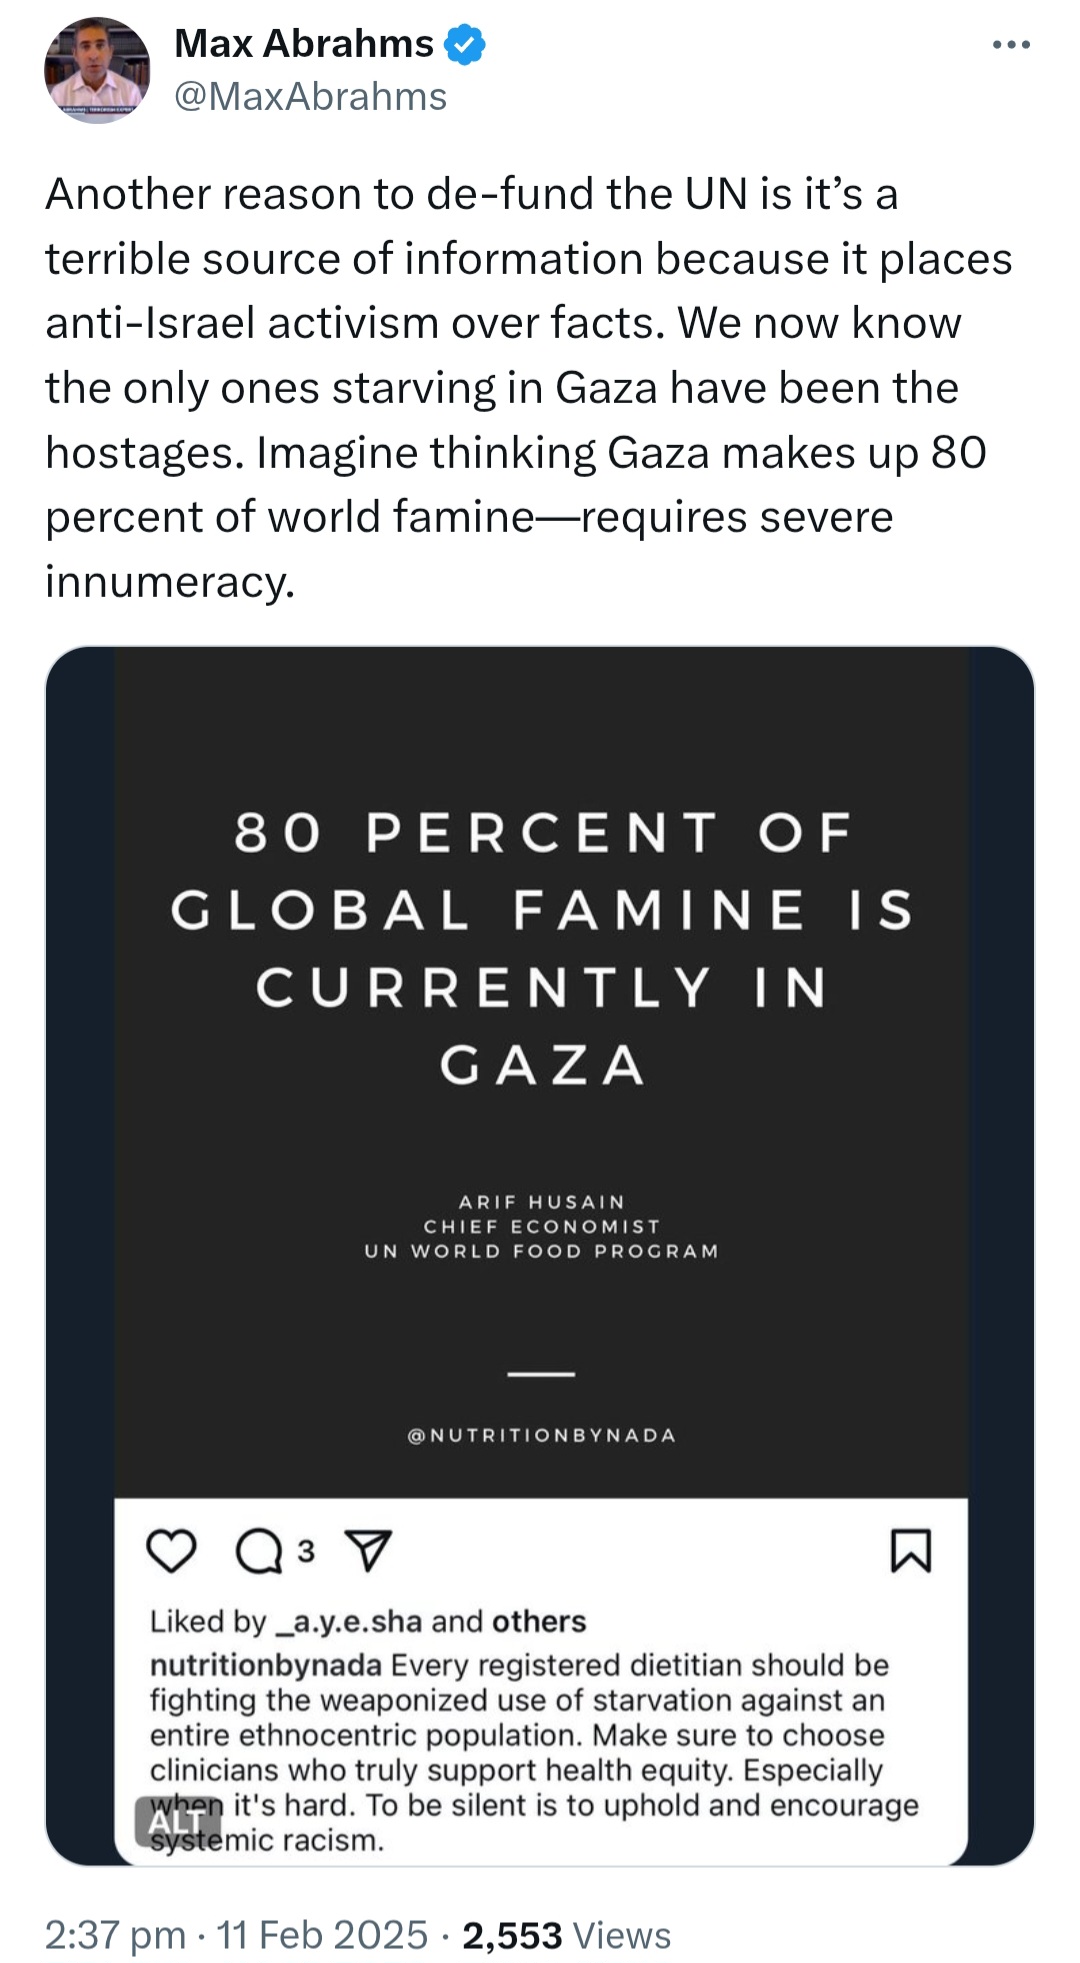This screenshot has height=1963, width=1080.
Task: Tap the heart like icon
Action: 171,1551
